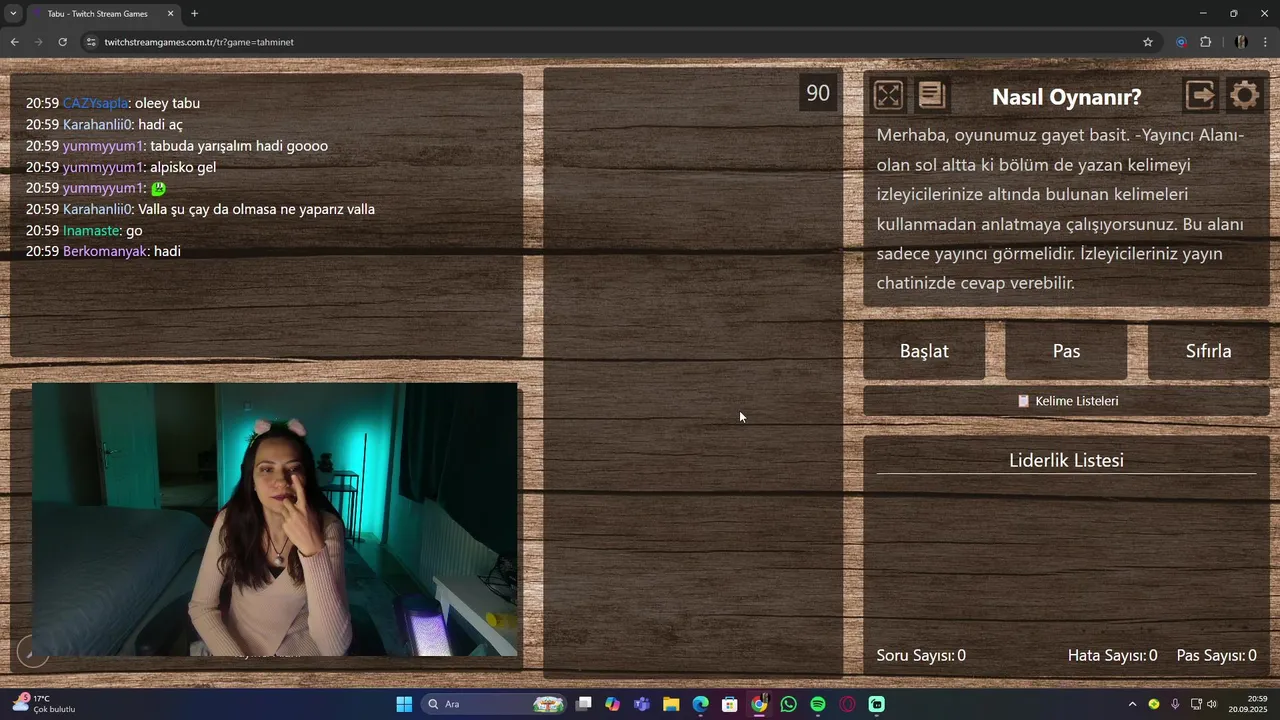Screen dimensions: 1280x720
Task: Launch Copilot from the taskbar
Action: click(612, 704)
